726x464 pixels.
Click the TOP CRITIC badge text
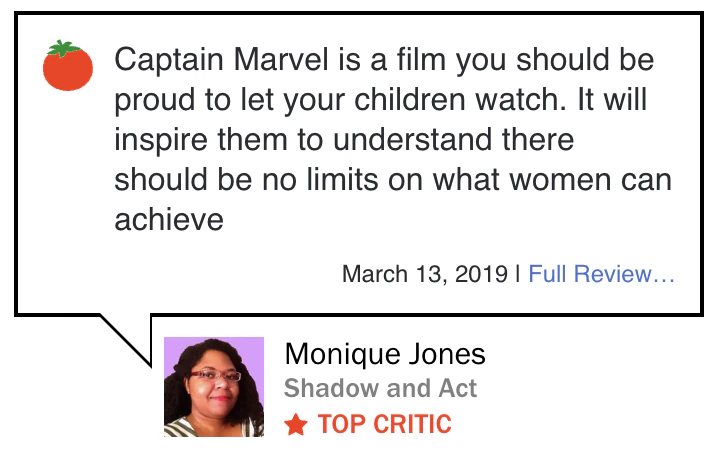(x=385, y=425)
